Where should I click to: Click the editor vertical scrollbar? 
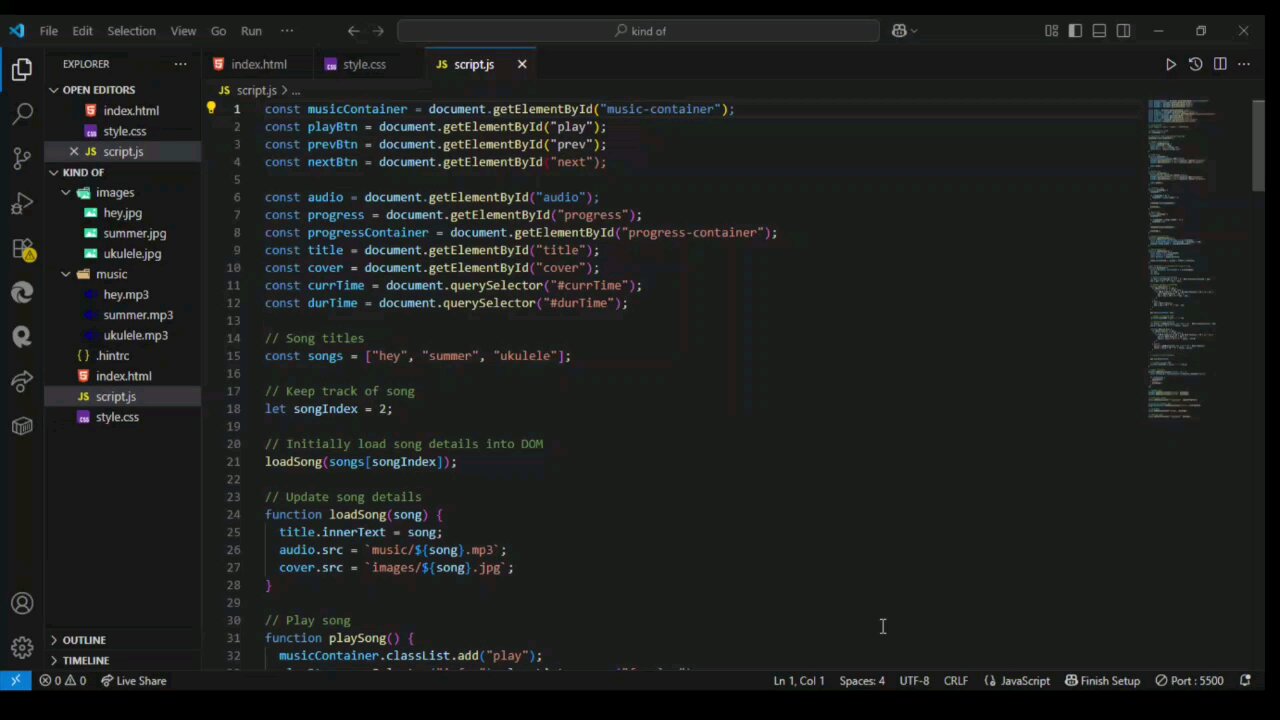(1258, 145)
